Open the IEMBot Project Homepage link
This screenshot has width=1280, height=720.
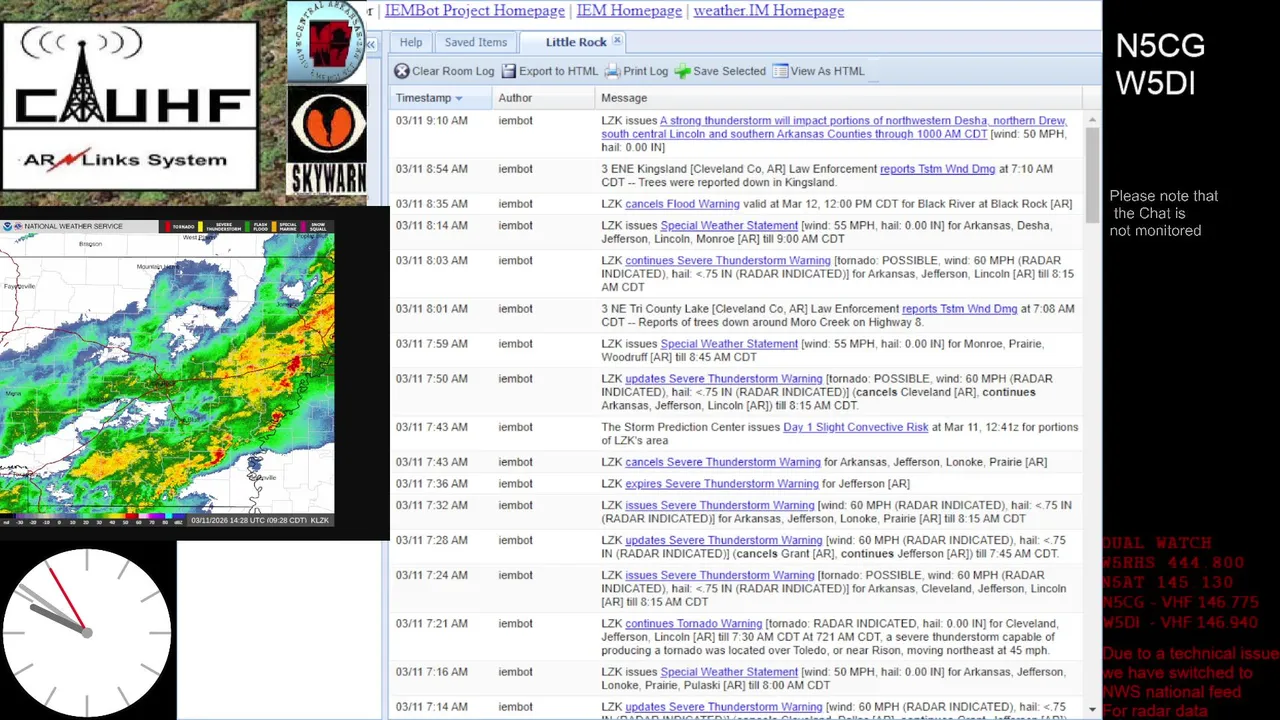click(x=475, y=11)
